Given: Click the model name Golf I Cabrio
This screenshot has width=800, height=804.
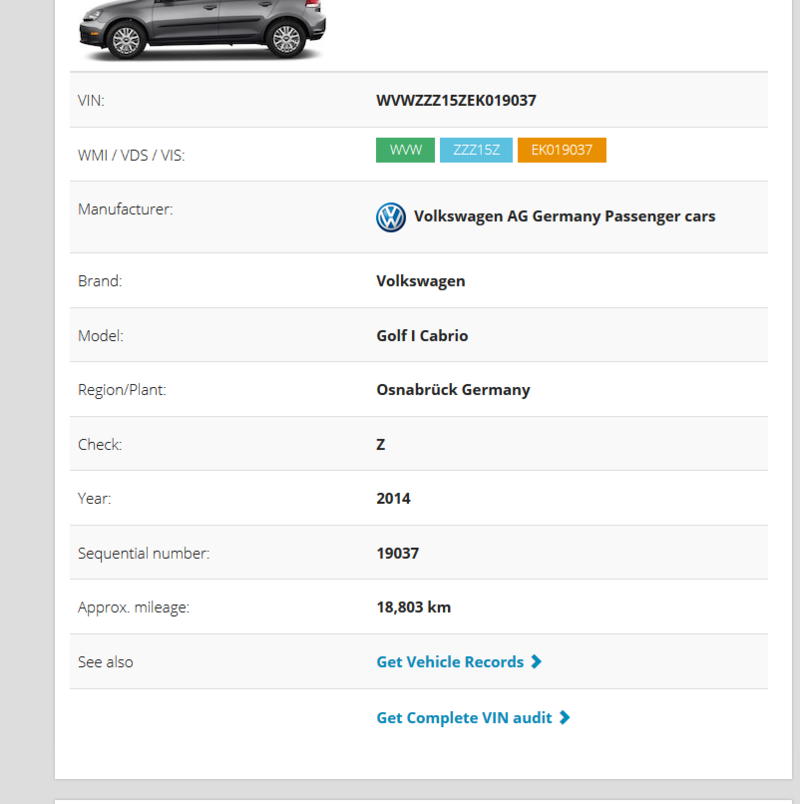Looking at the screenshot, I should (x=422, y=336).
